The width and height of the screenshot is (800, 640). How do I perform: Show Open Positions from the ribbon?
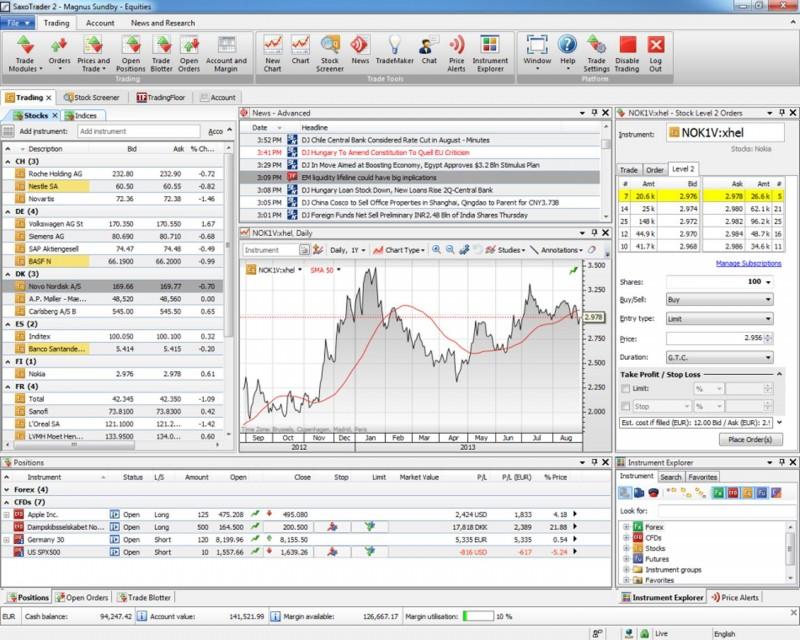pos(131,54)
